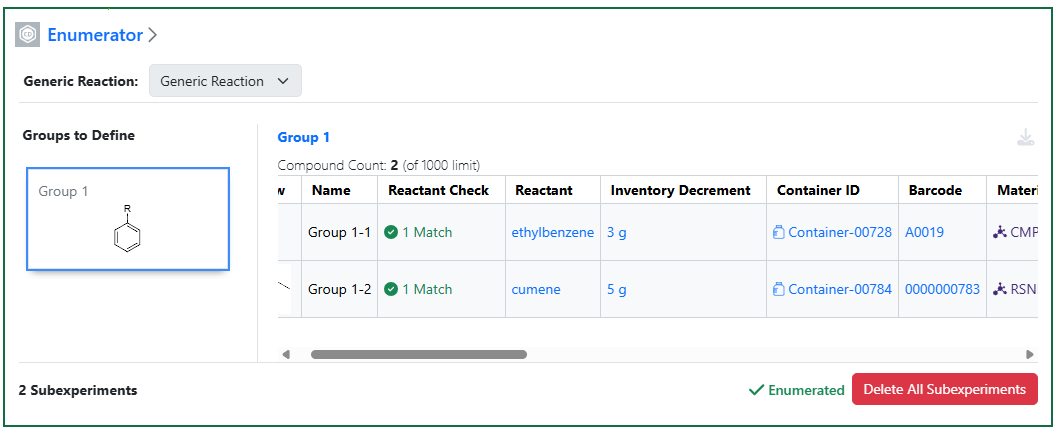This screenshot has width=1057, height=434.
Task: Click container icon beside Container-00784
Action: coord(778,290)
